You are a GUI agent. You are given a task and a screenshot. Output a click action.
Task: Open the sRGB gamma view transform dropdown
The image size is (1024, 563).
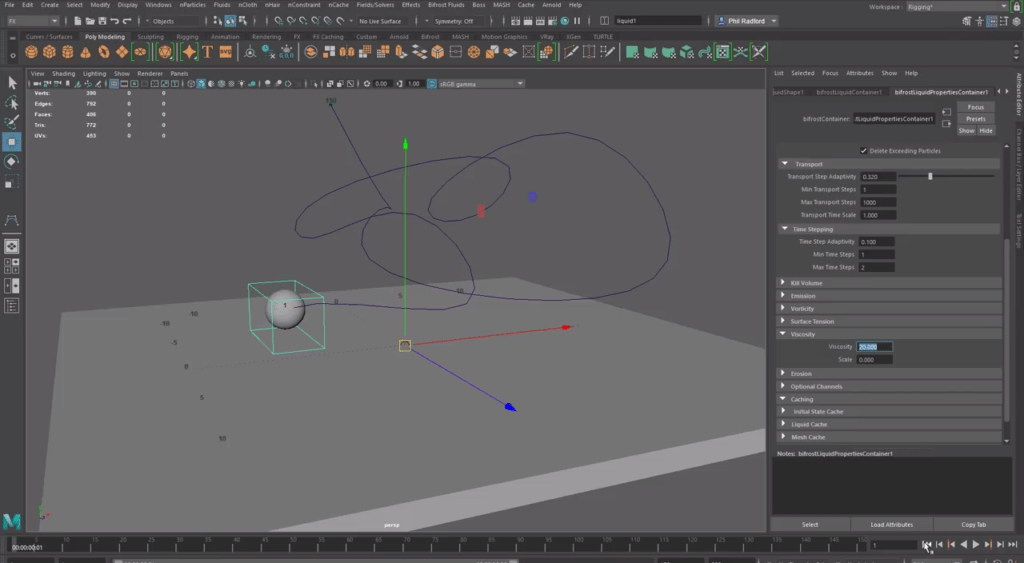(x=481, y=84)
